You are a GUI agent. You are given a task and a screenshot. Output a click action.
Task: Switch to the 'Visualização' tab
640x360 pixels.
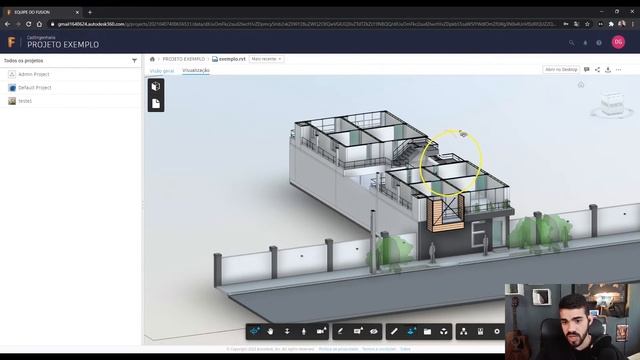[x=196, y=71]
